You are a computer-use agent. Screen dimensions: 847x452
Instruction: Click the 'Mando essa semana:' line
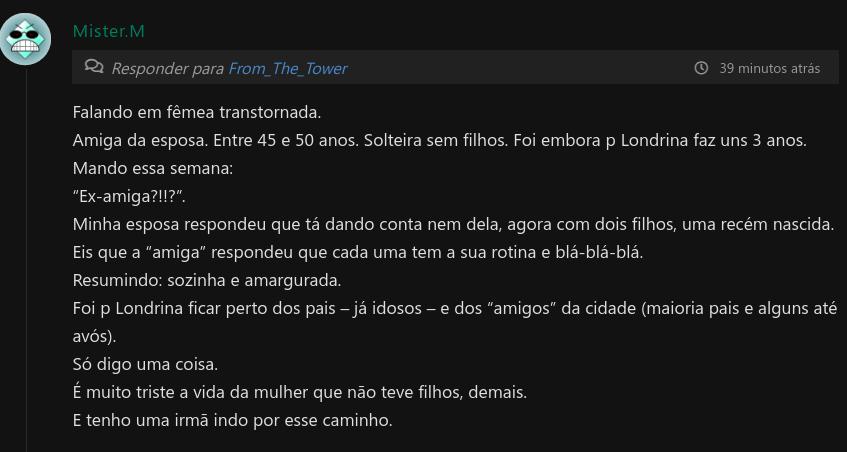coord(153,169)
